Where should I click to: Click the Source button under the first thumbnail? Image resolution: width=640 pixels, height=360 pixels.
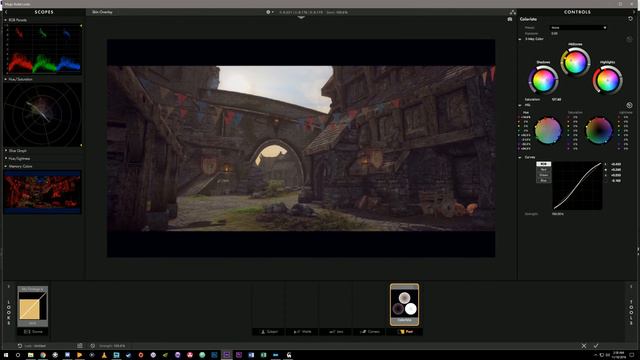click(33, 332)
